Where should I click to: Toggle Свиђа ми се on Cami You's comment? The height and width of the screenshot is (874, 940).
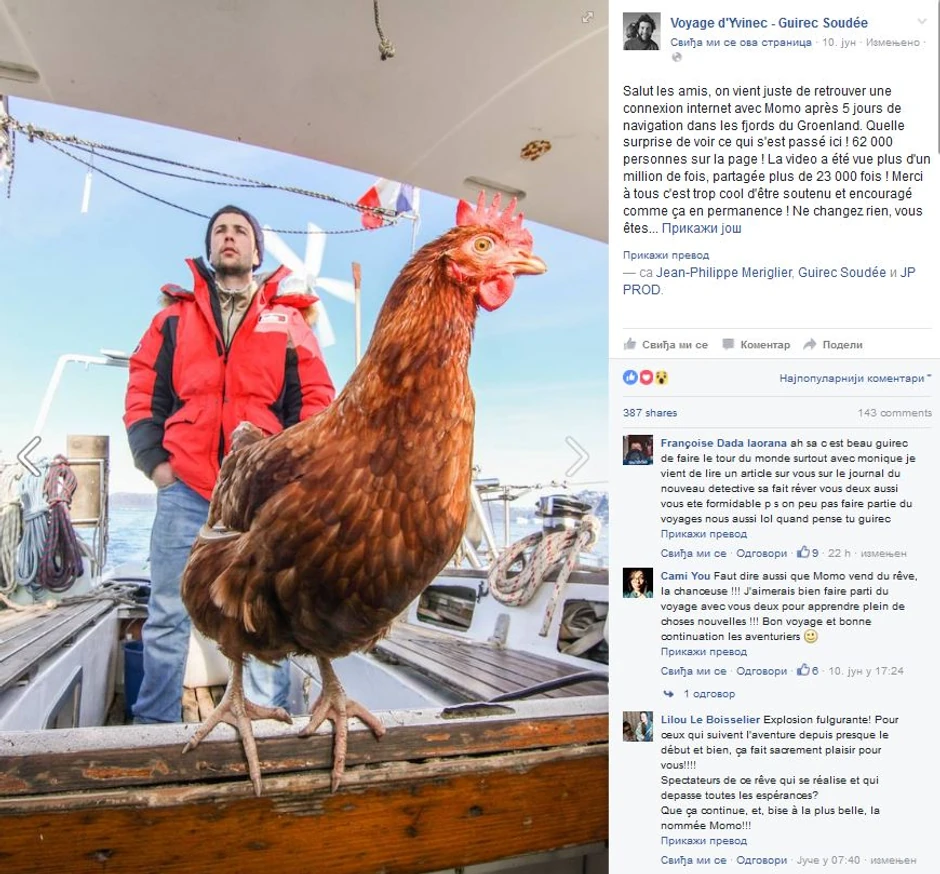(x=693, y=671)
